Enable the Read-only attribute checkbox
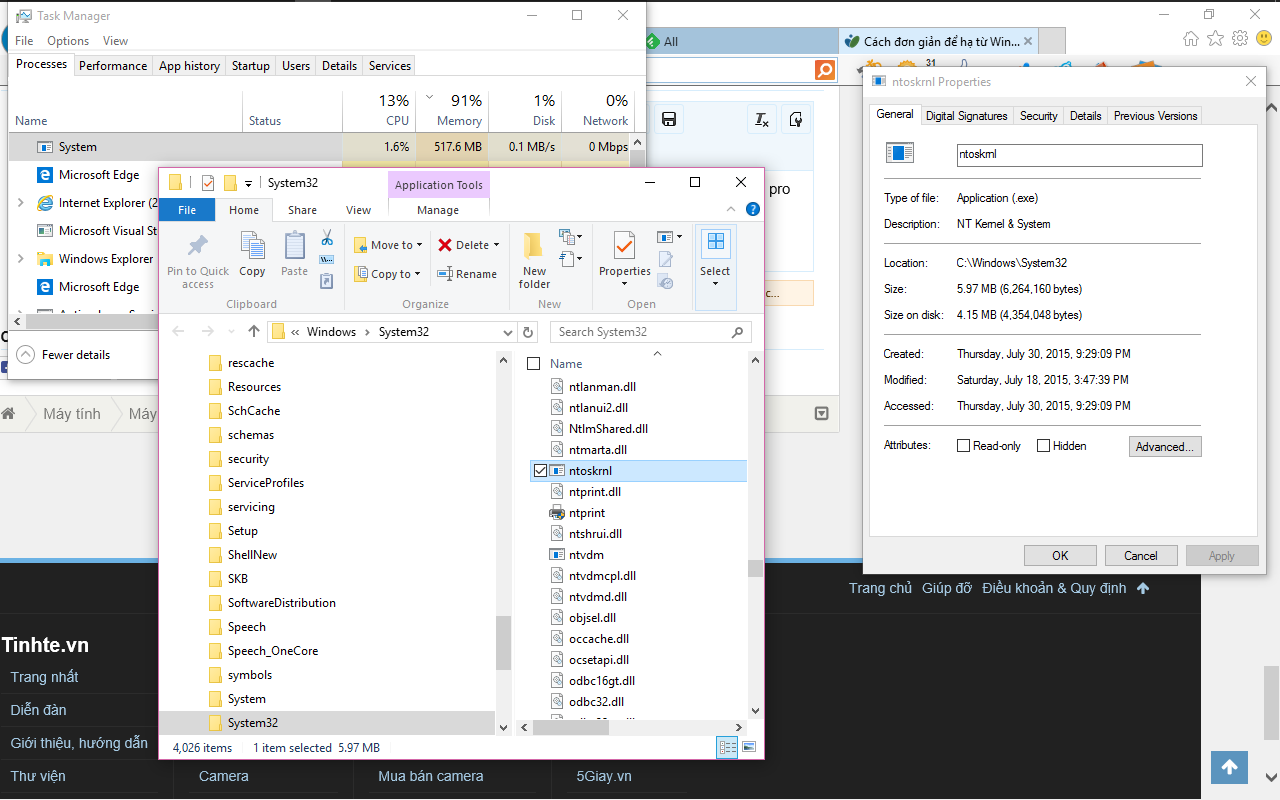1280x800 pixels. [964, 446]
